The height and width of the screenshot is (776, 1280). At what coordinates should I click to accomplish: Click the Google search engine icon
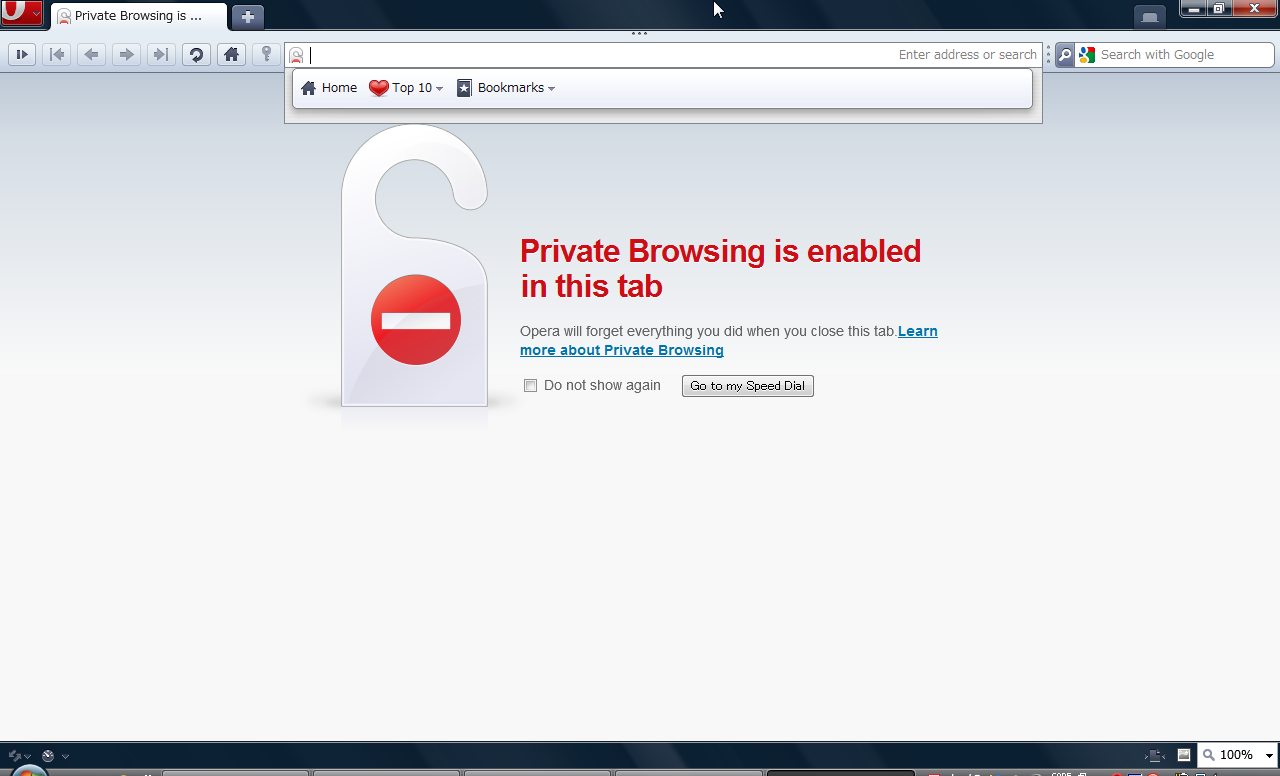coord(1087,55)
